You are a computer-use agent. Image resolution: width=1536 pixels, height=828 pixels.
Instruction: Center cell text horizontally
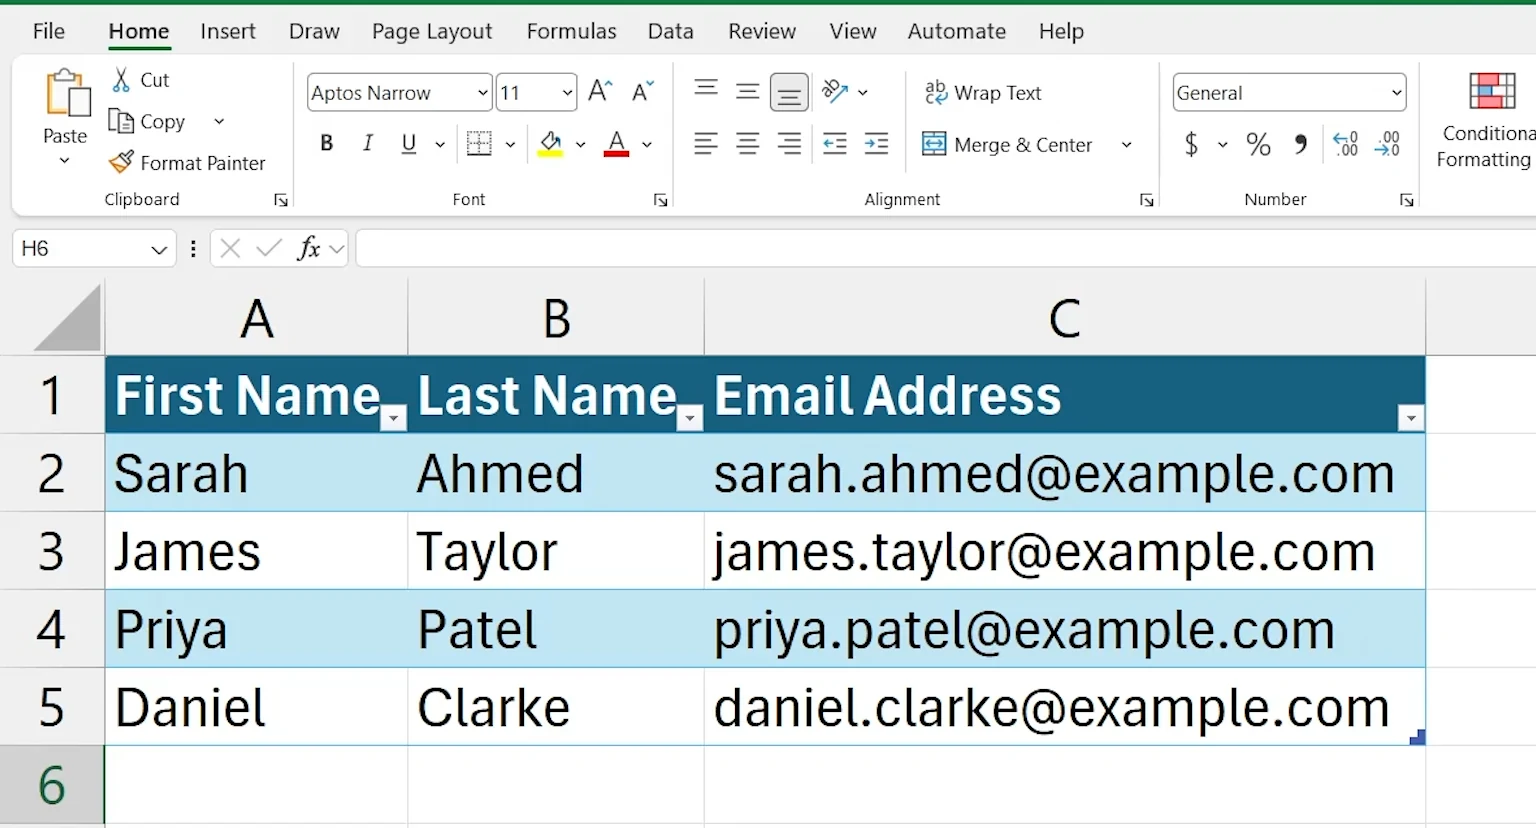click(x=747, y=144)
